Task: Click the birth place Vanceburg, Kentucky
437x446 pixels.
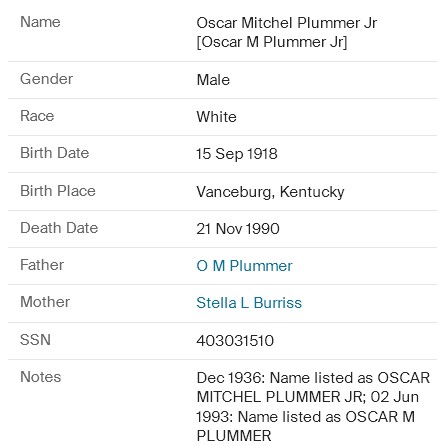Action: [270, 192]
